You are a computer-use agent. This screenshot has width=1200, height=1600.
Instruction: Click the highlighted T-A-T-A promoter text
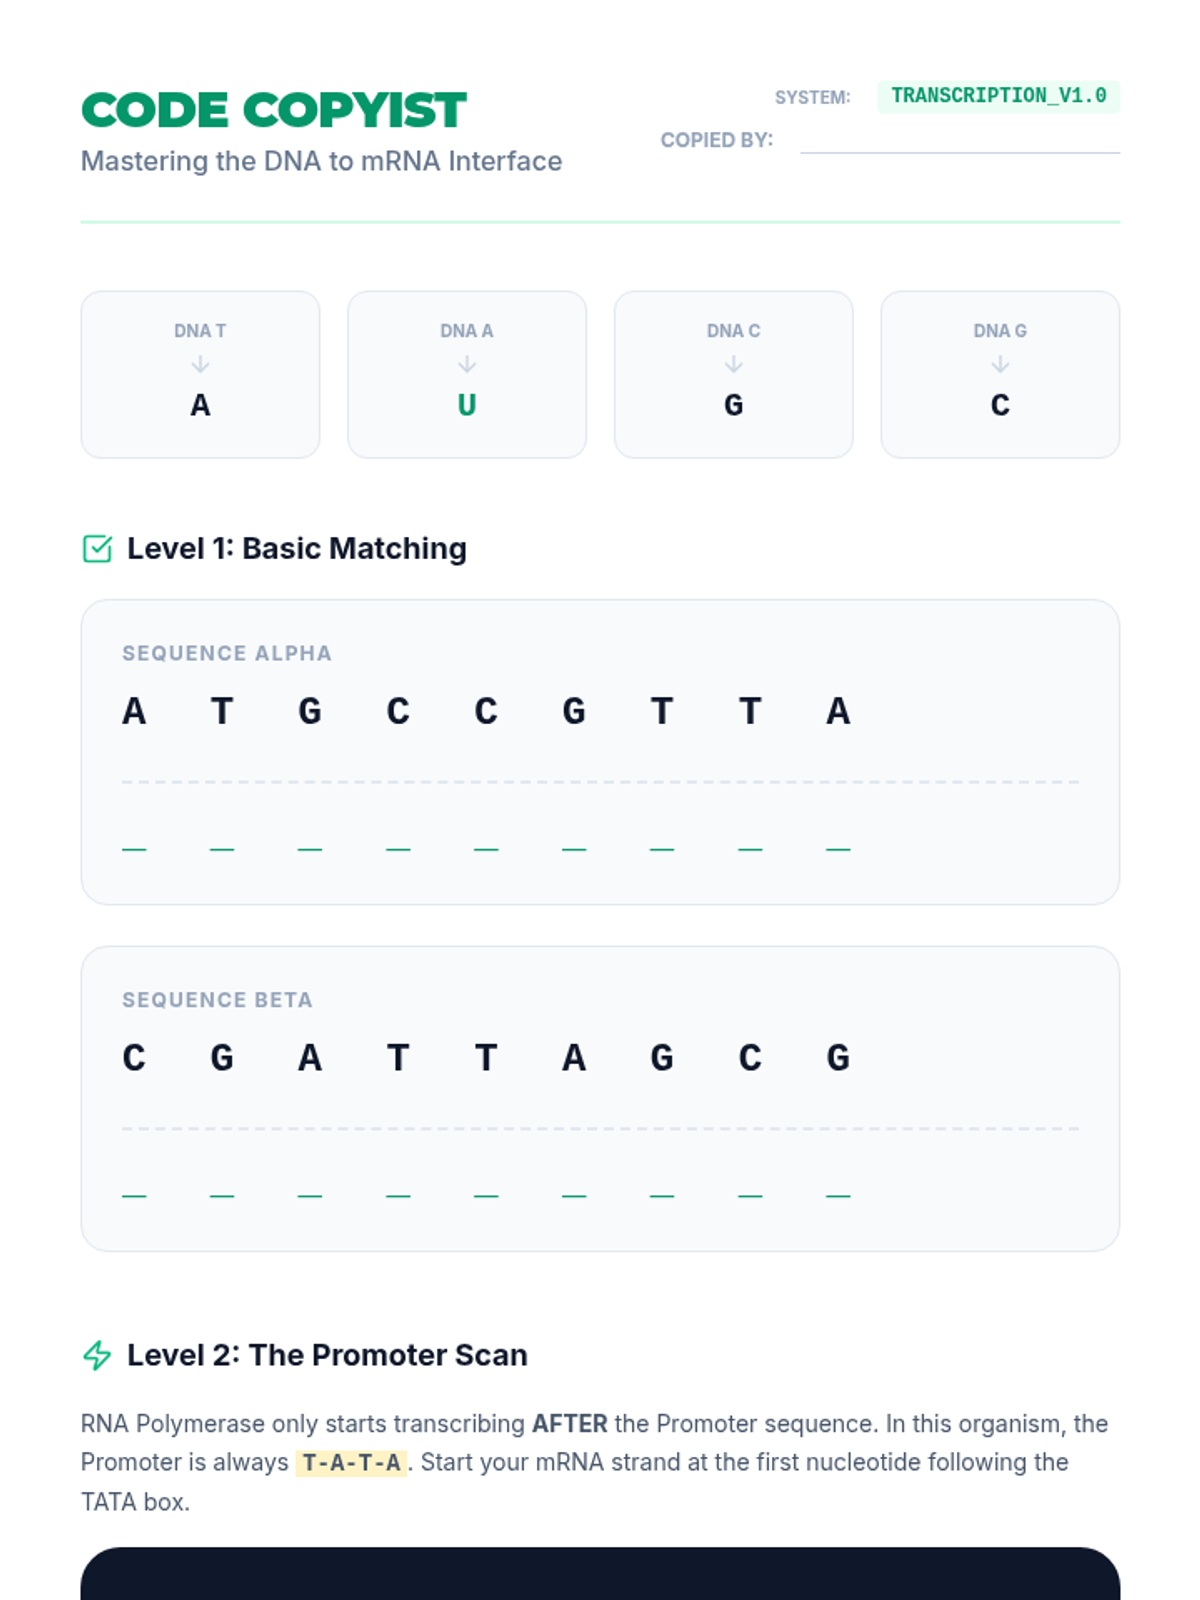351,1463
